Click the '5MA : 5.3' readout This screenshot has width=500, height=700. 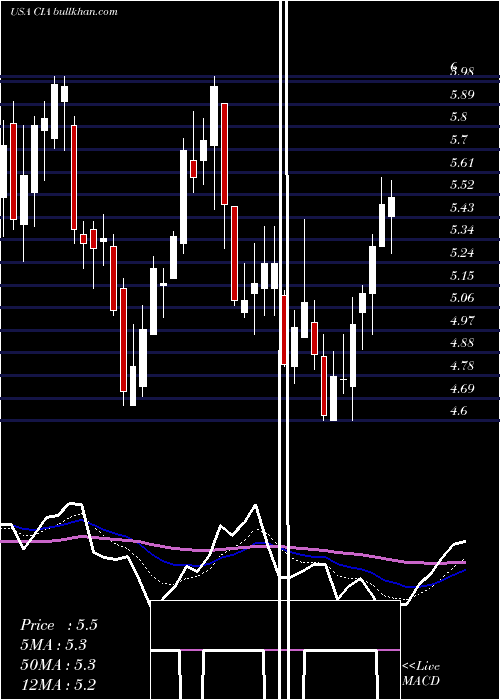pyautogui.click(x=54, y=645)
